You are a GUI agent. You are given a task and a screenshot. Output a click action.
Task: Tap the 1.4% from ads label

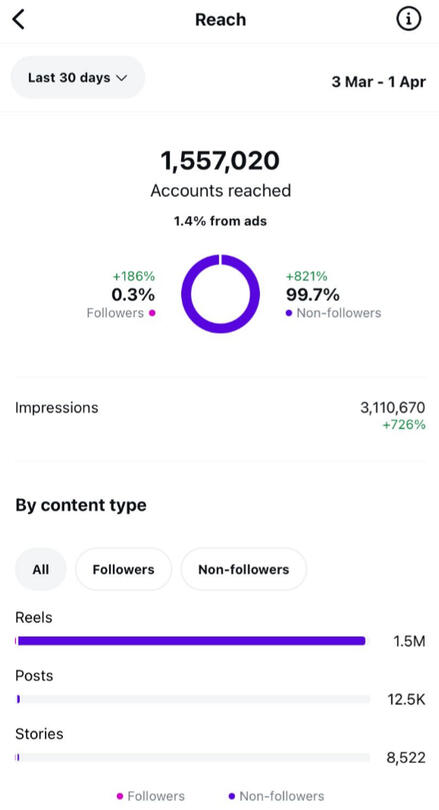click(220, 221)
